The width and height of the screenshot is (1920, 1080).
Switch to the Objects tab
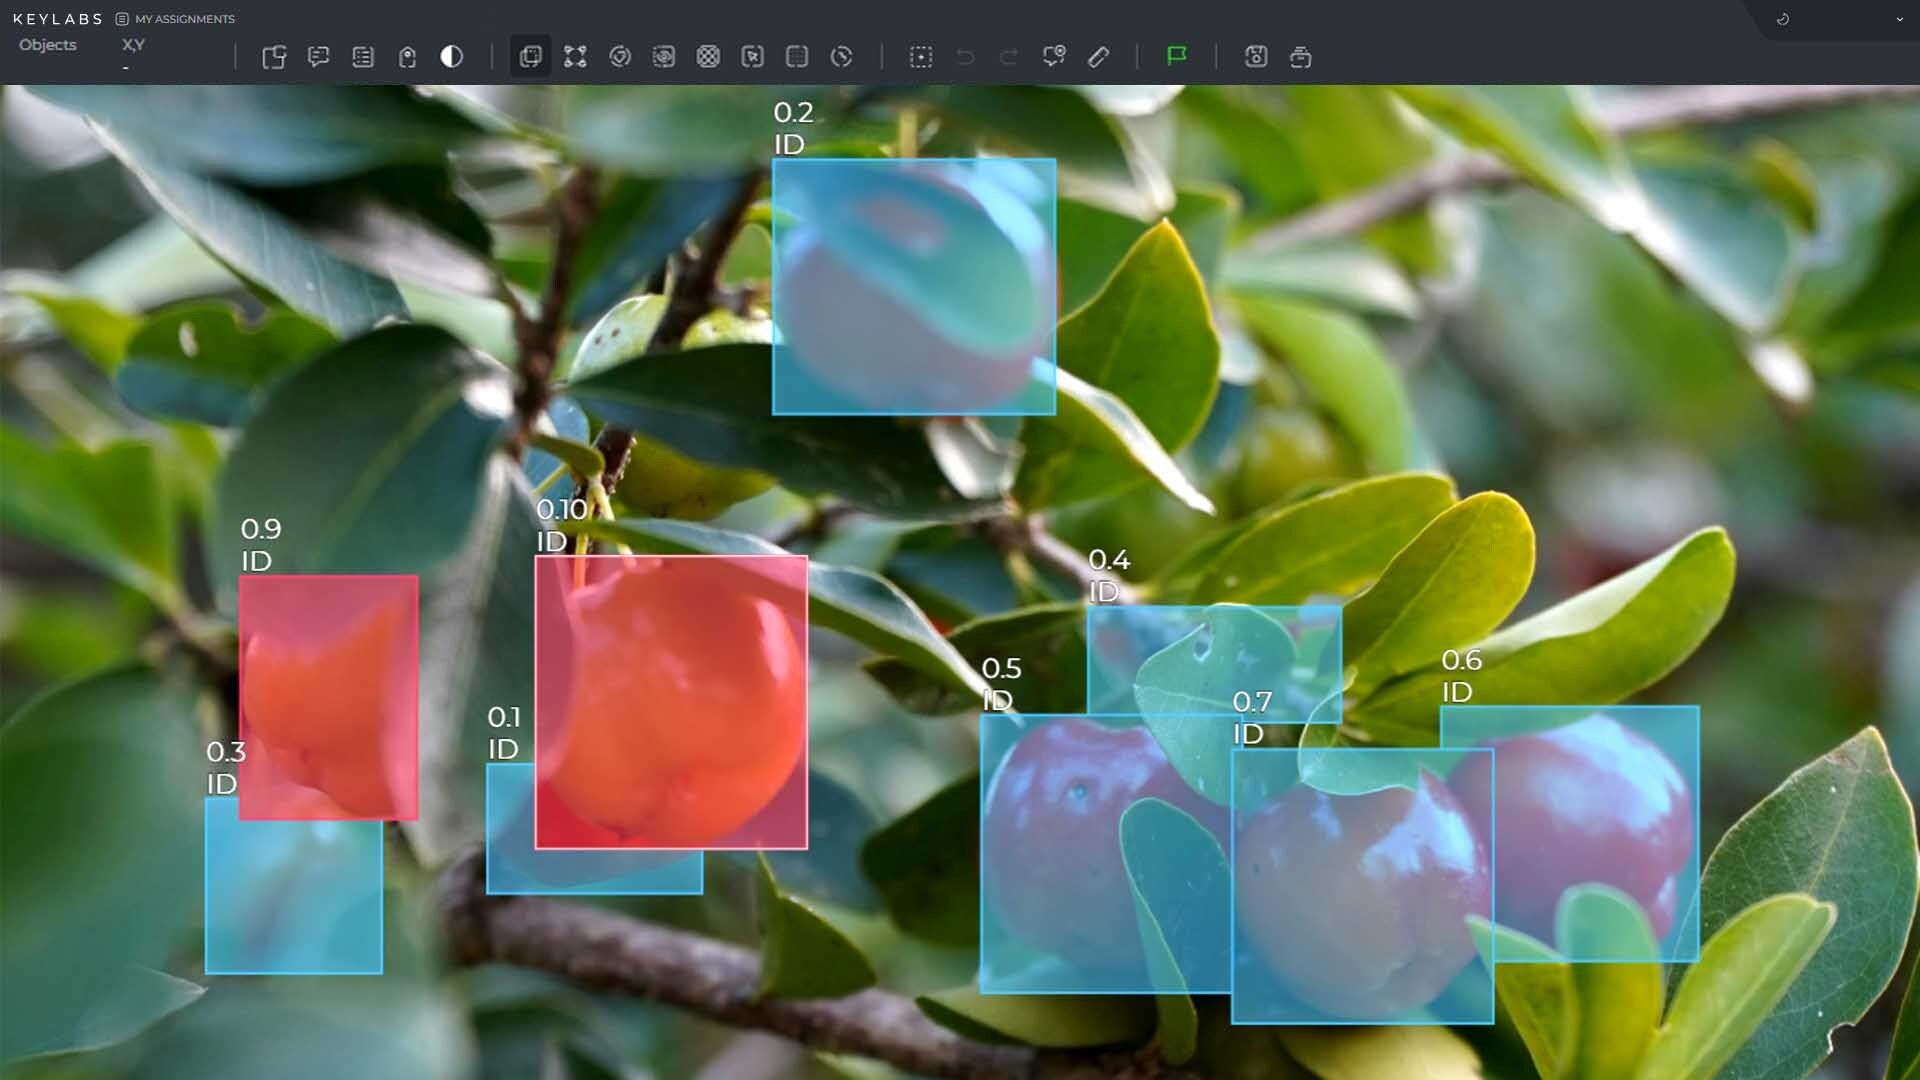pyautogui.click(x=47, y=45)
